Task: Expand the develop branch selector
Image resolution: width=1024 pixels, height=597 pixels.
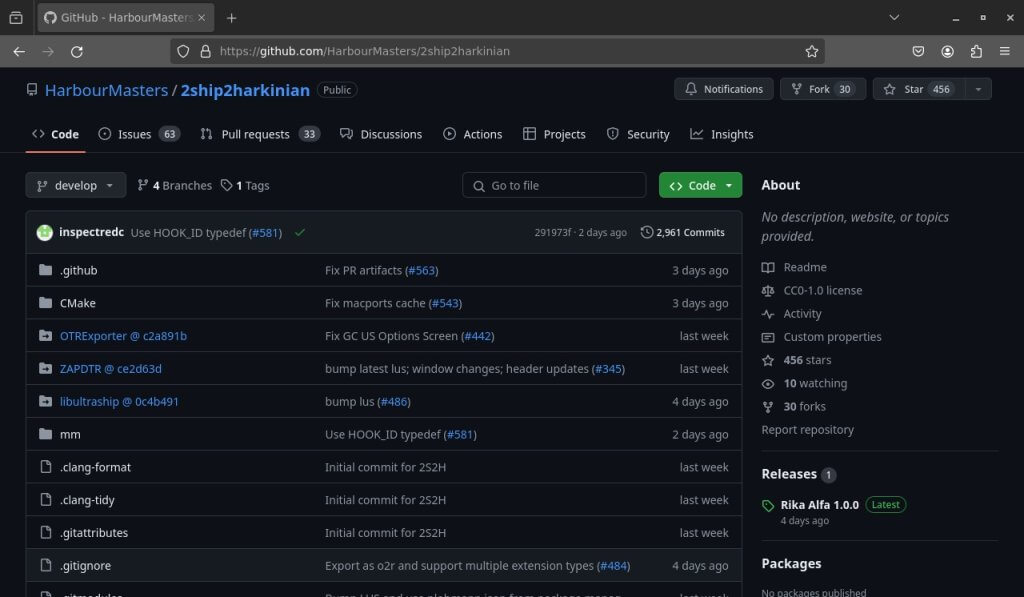Action: 76,185
